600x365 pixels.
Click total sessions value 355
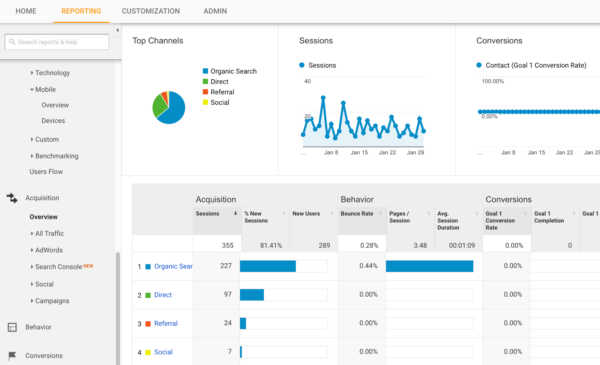coord(227,245)
